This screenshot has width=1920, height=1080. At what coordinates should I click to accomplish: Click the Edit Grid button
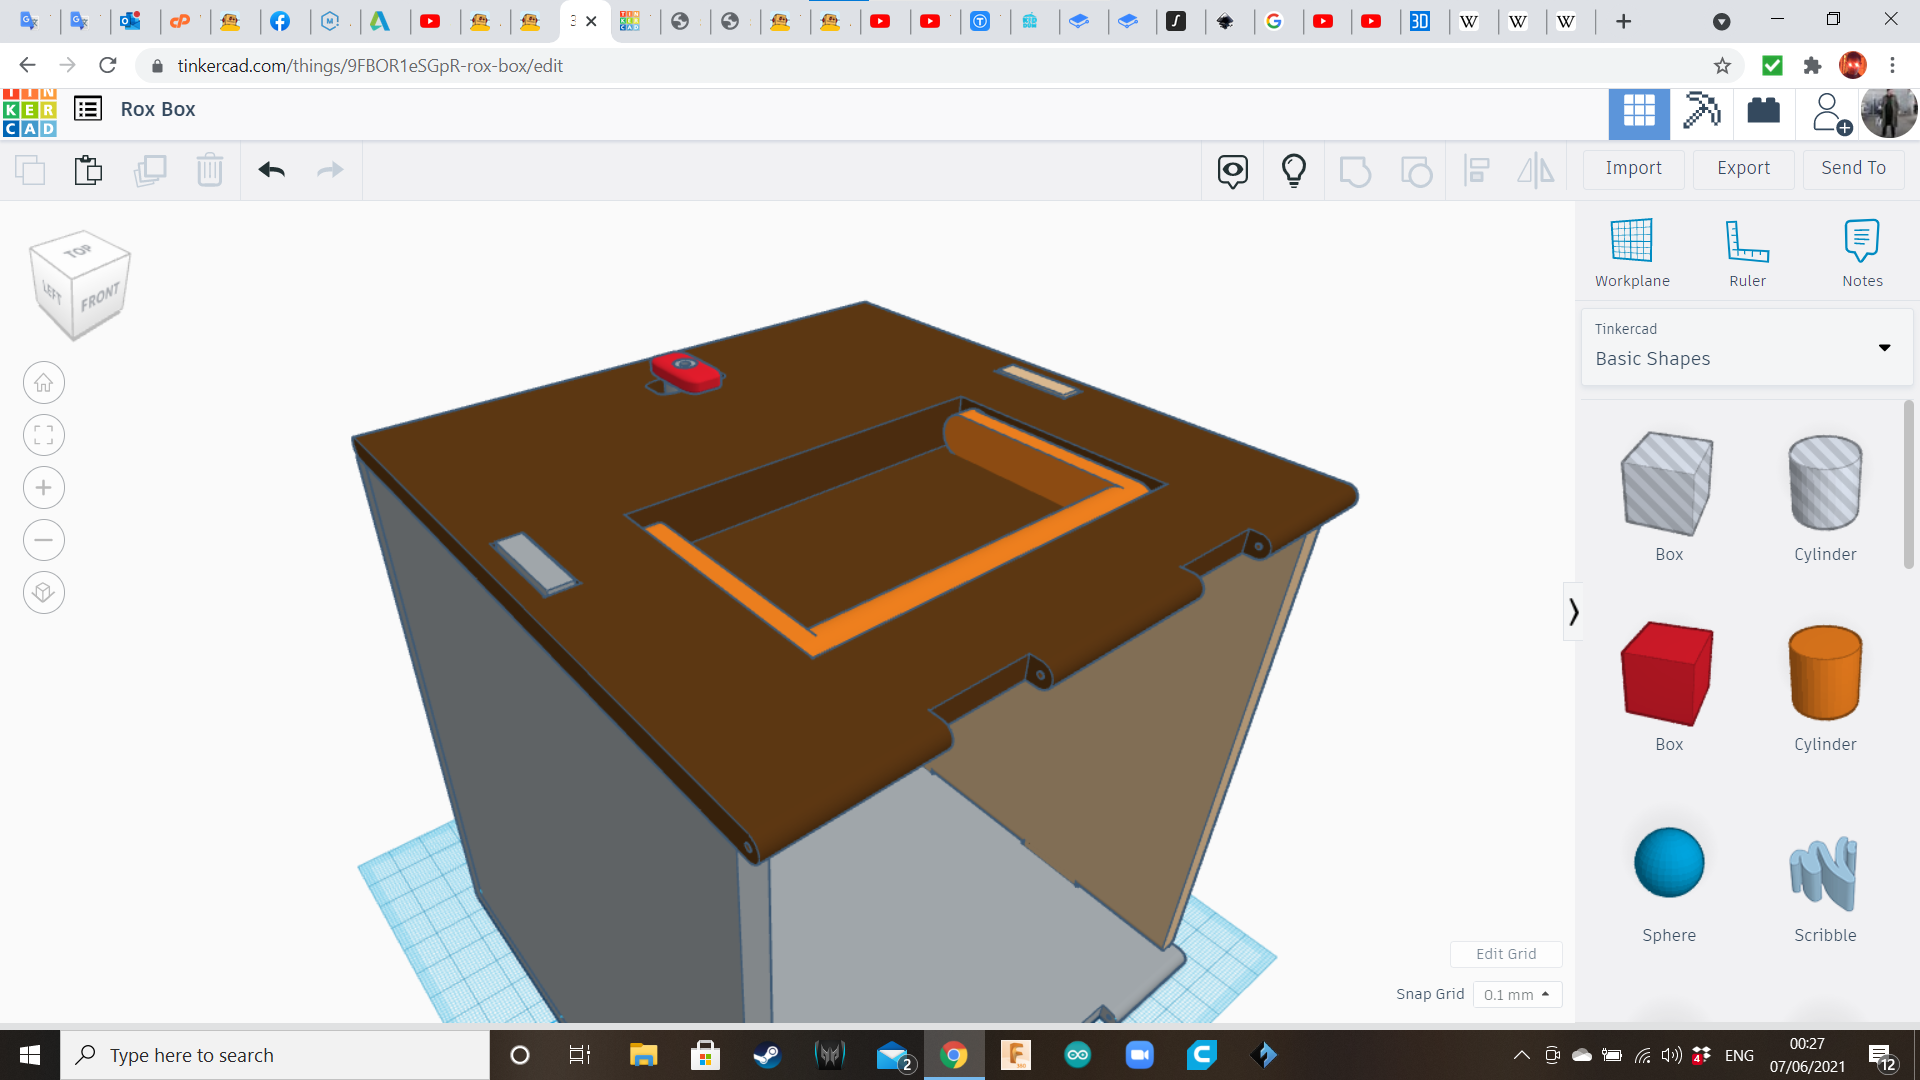click(x=1505, y=954)
